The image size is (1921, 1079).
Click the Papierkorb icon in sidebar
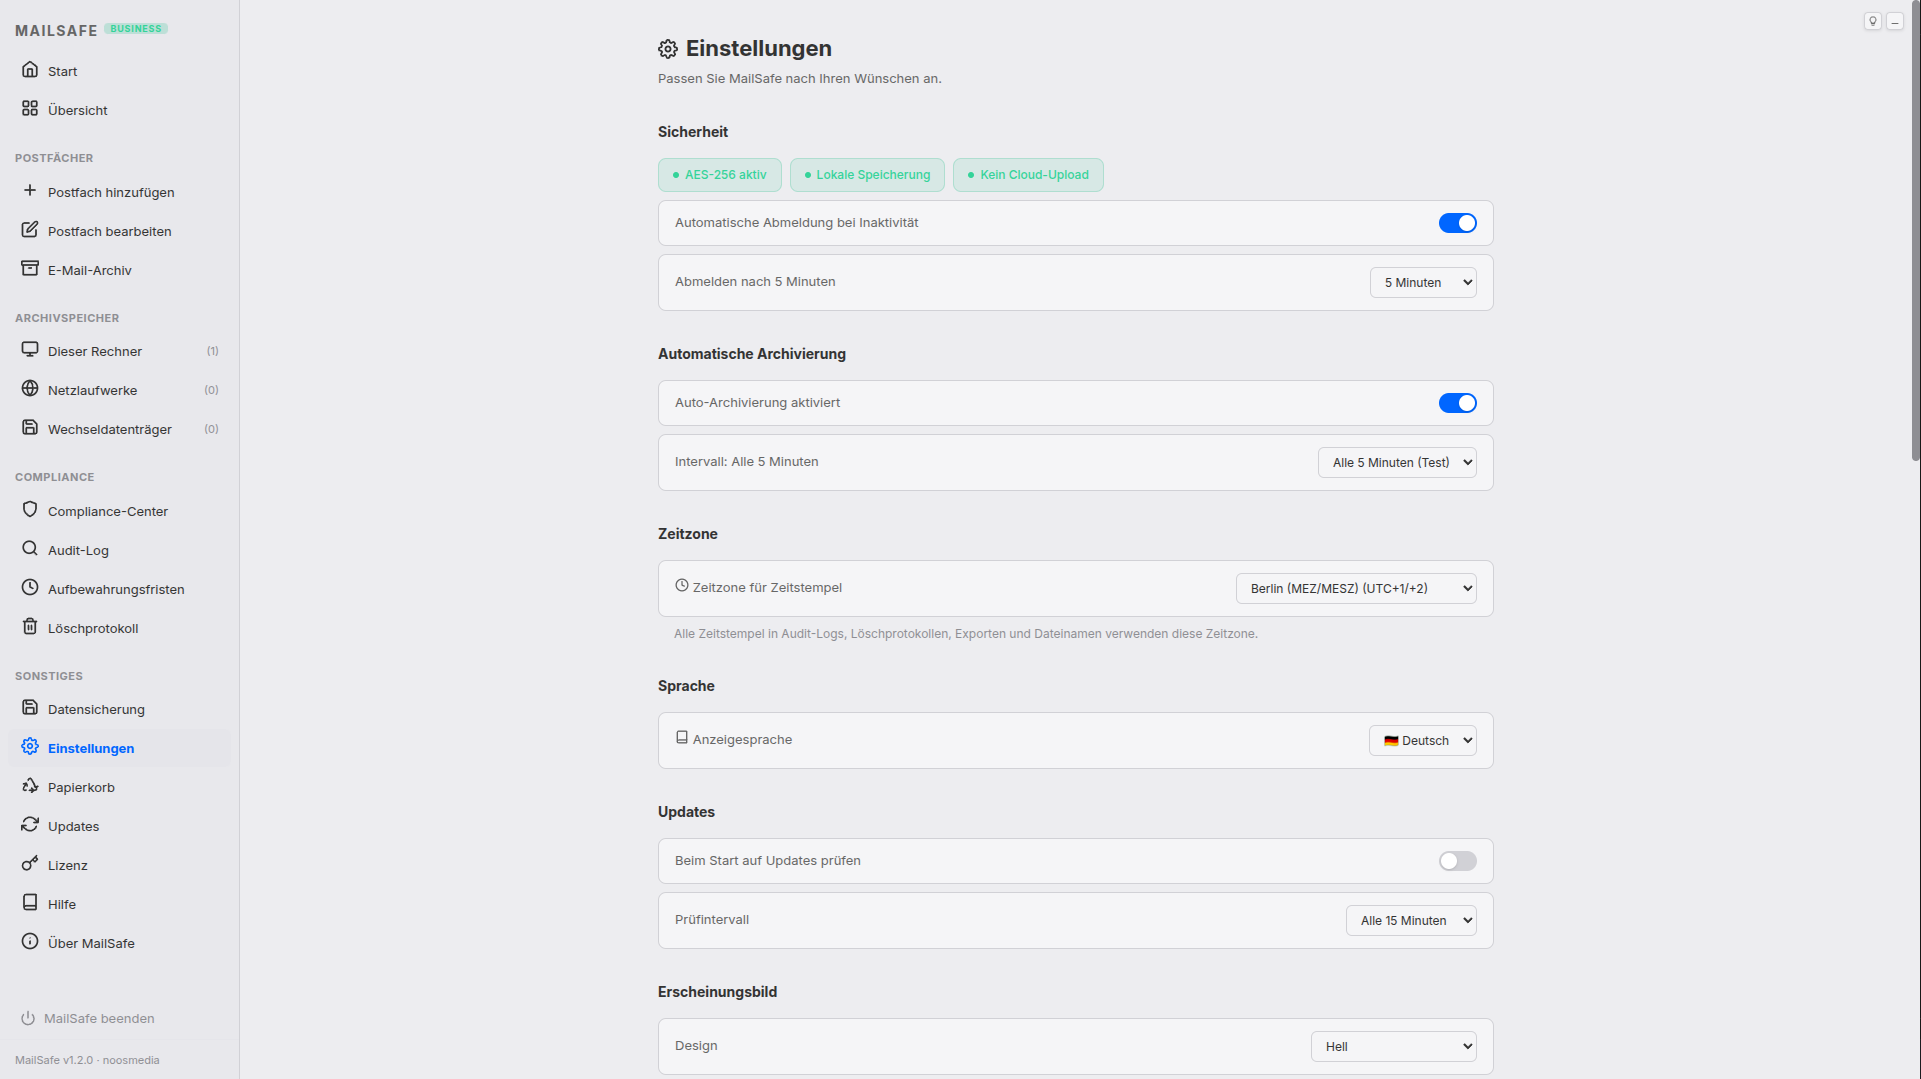(30, 786)
